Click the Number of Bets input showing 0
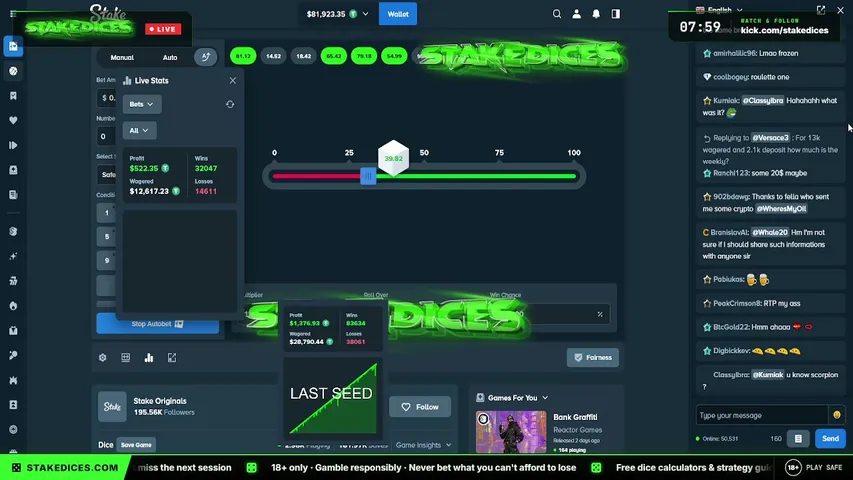 [106, 136]
